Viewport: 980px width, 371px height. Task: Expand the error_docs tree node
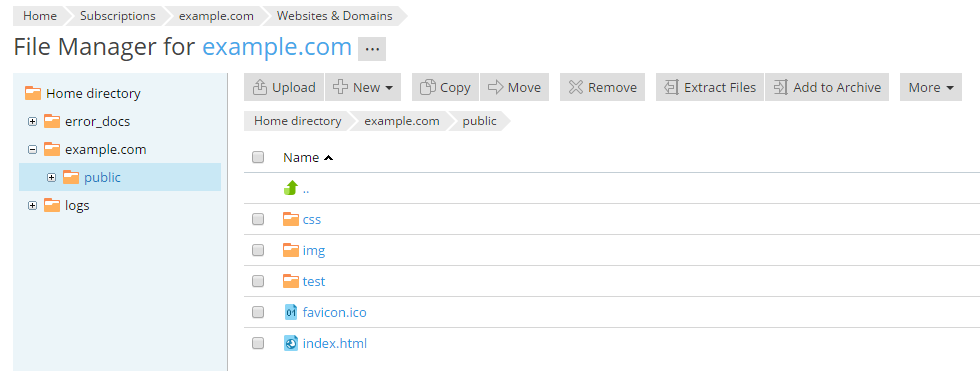pos(32,122)
